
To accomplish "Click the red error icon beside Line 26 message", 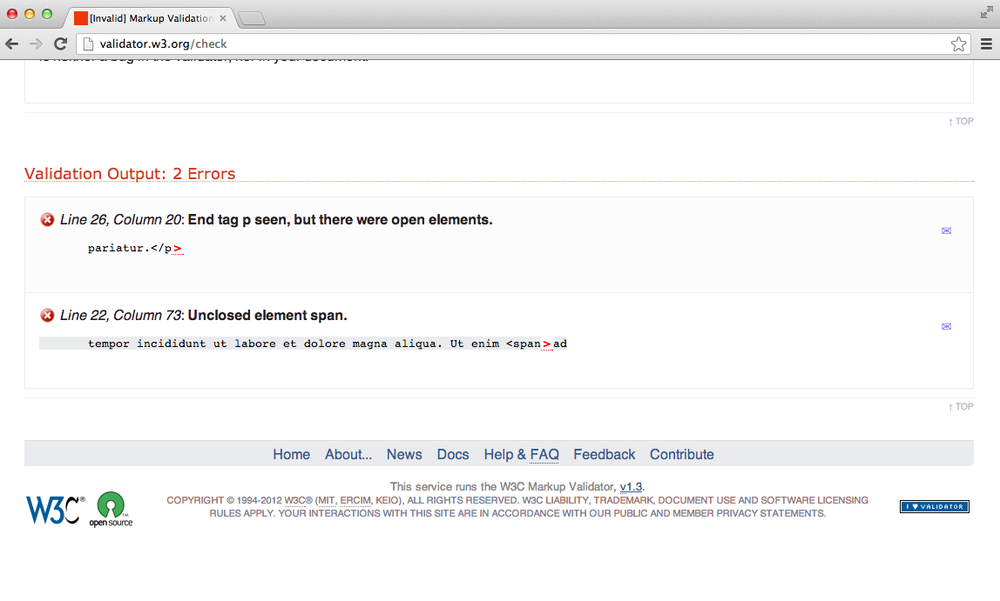I will [x=47, y=219].
